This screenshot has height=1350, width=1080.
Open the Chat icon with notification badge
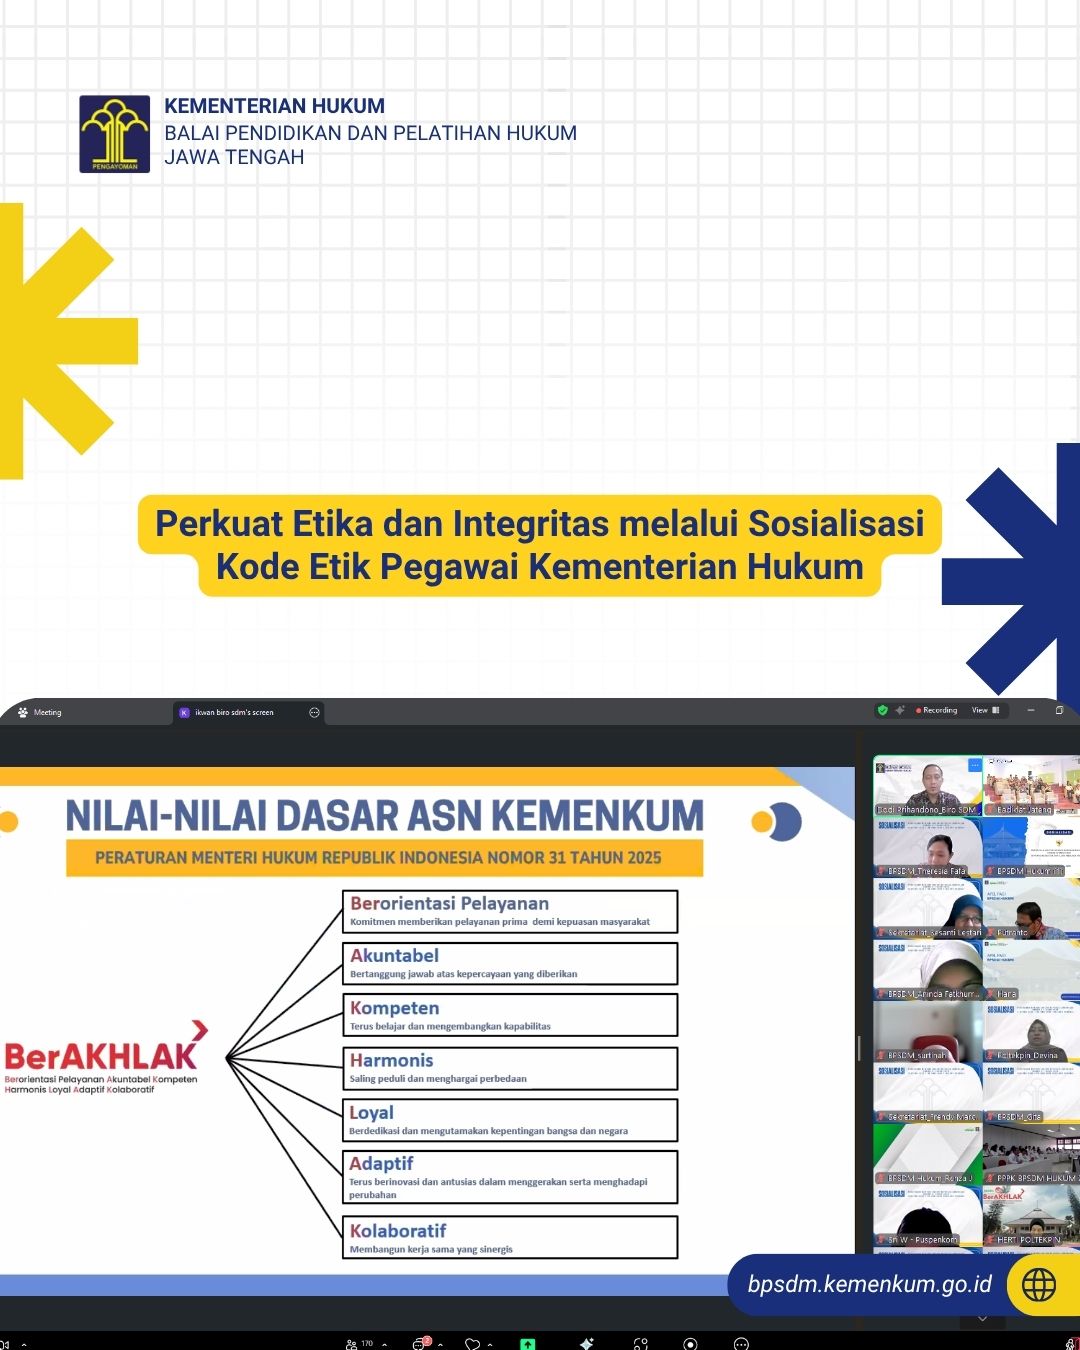point(420,1343)
